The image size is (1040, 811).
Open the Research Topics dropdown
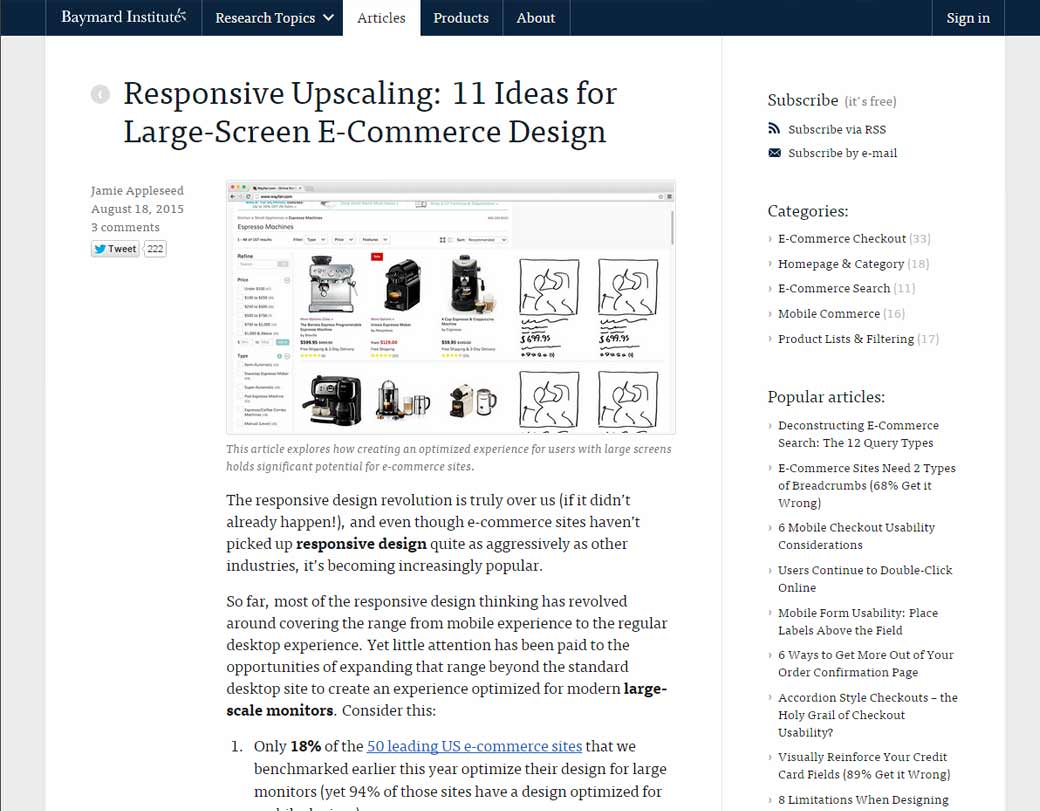point(272,17)
